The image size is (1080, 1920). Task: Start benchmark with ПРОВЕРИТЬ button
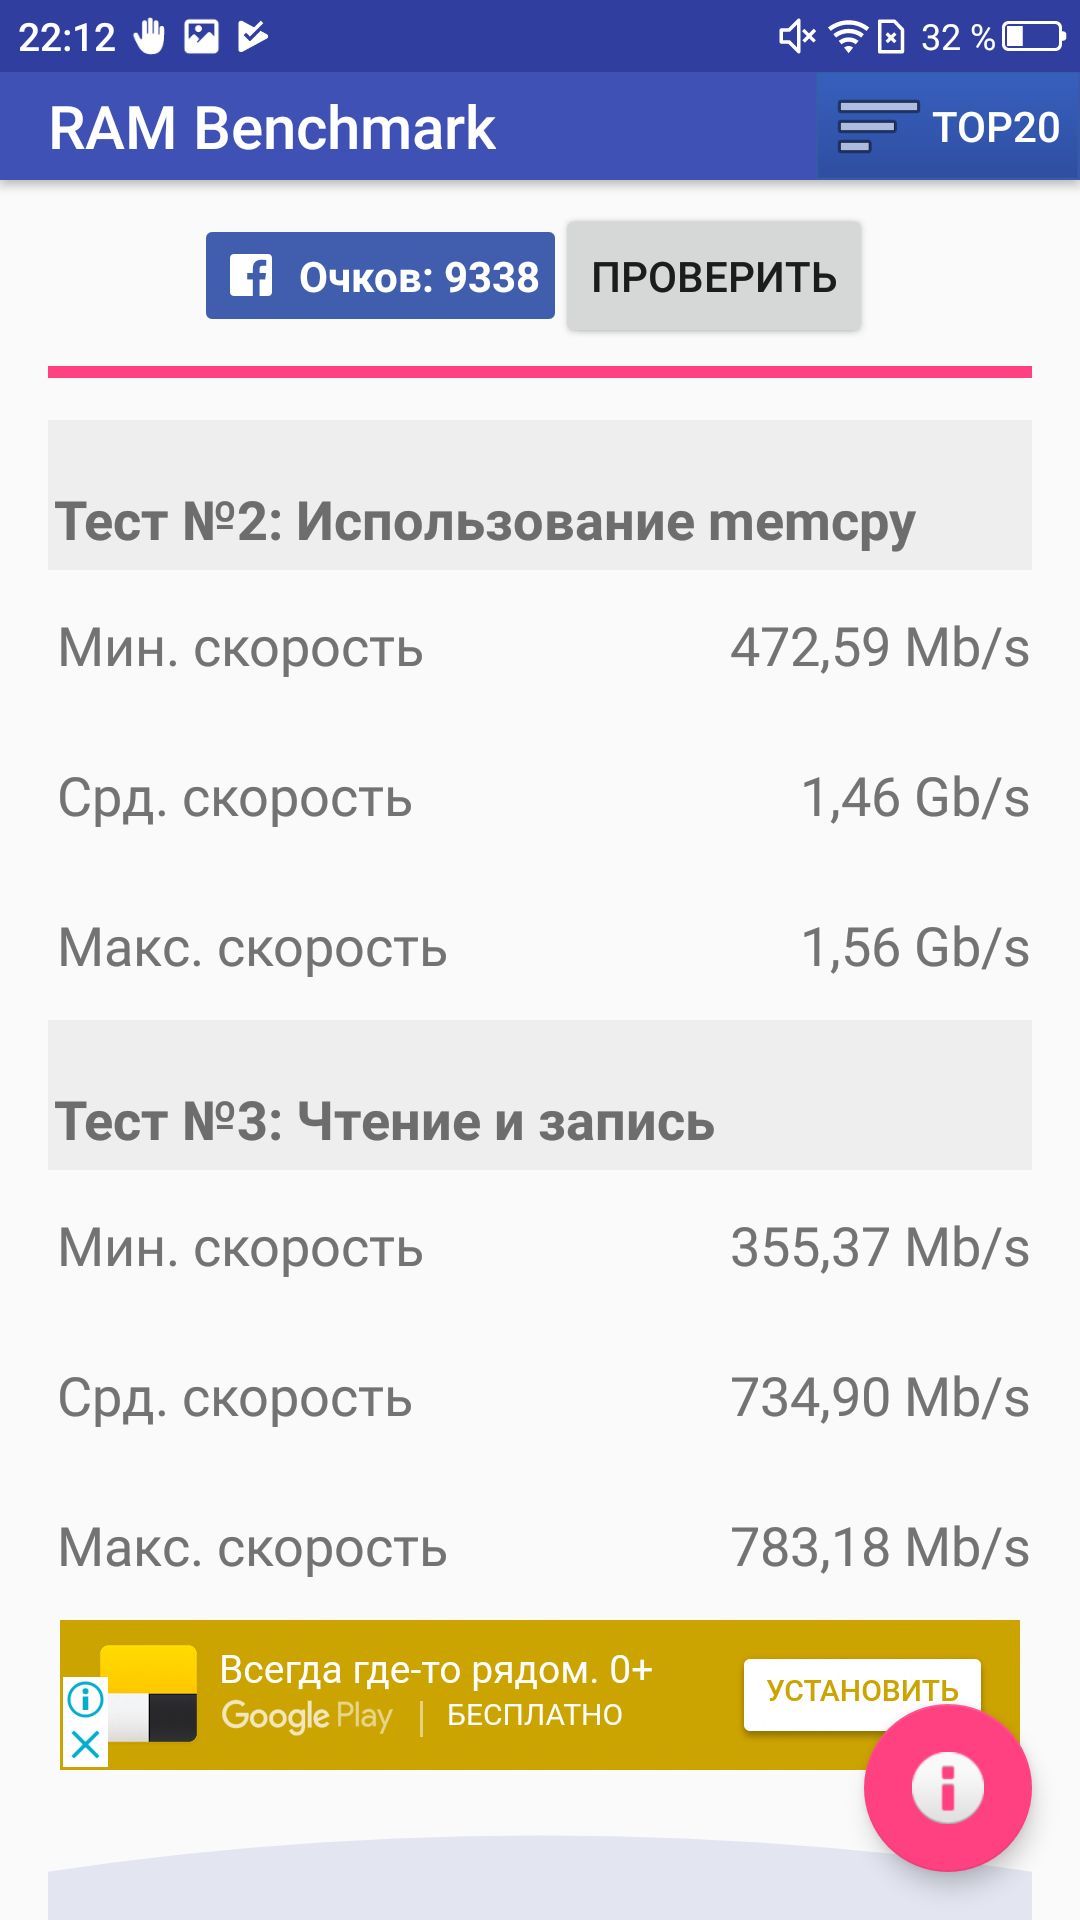[714, 276]
